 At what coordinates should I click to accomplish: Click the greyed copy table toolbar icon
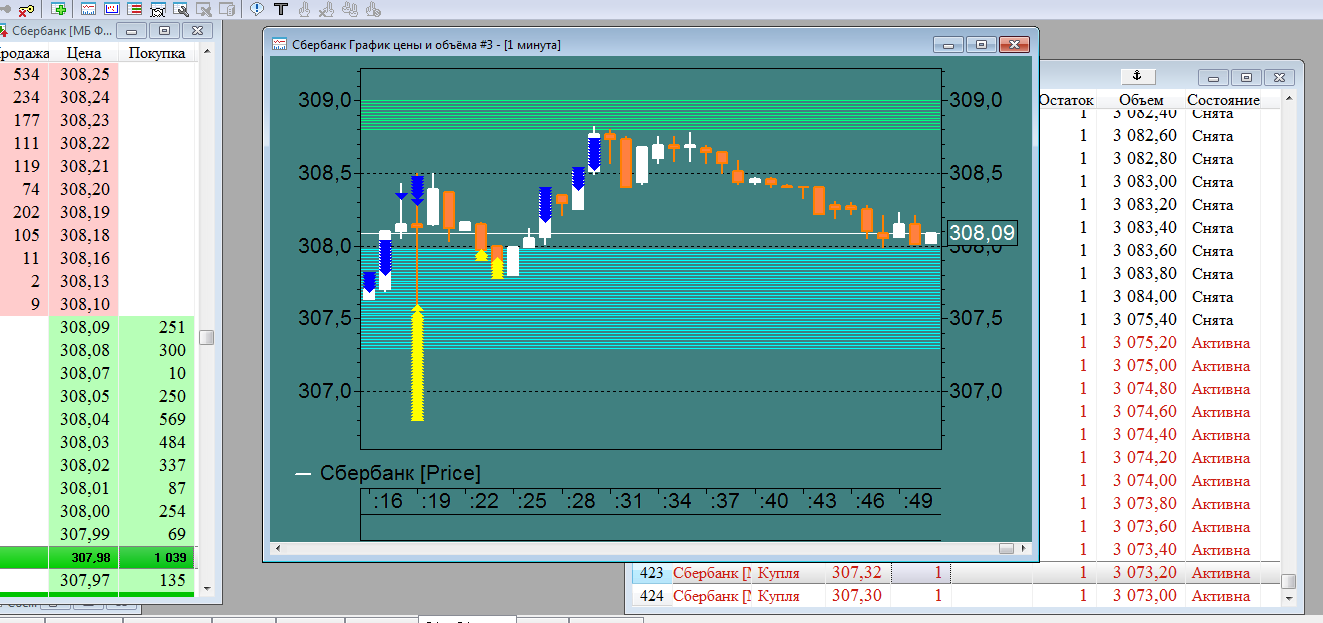(227, 9)
